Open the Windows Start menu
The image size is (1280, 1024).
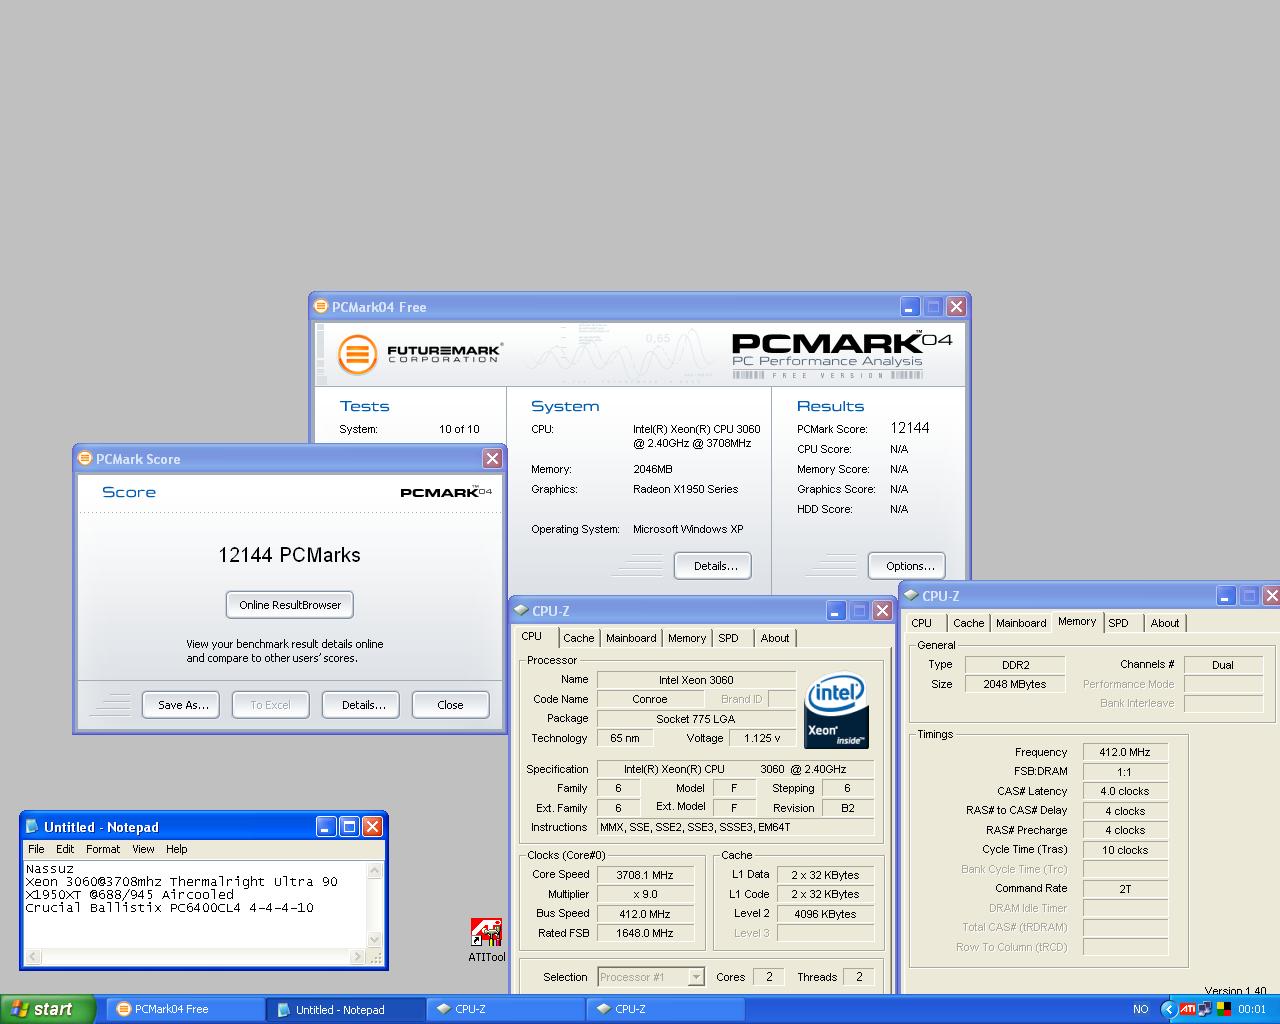(x=48, y=1009)
